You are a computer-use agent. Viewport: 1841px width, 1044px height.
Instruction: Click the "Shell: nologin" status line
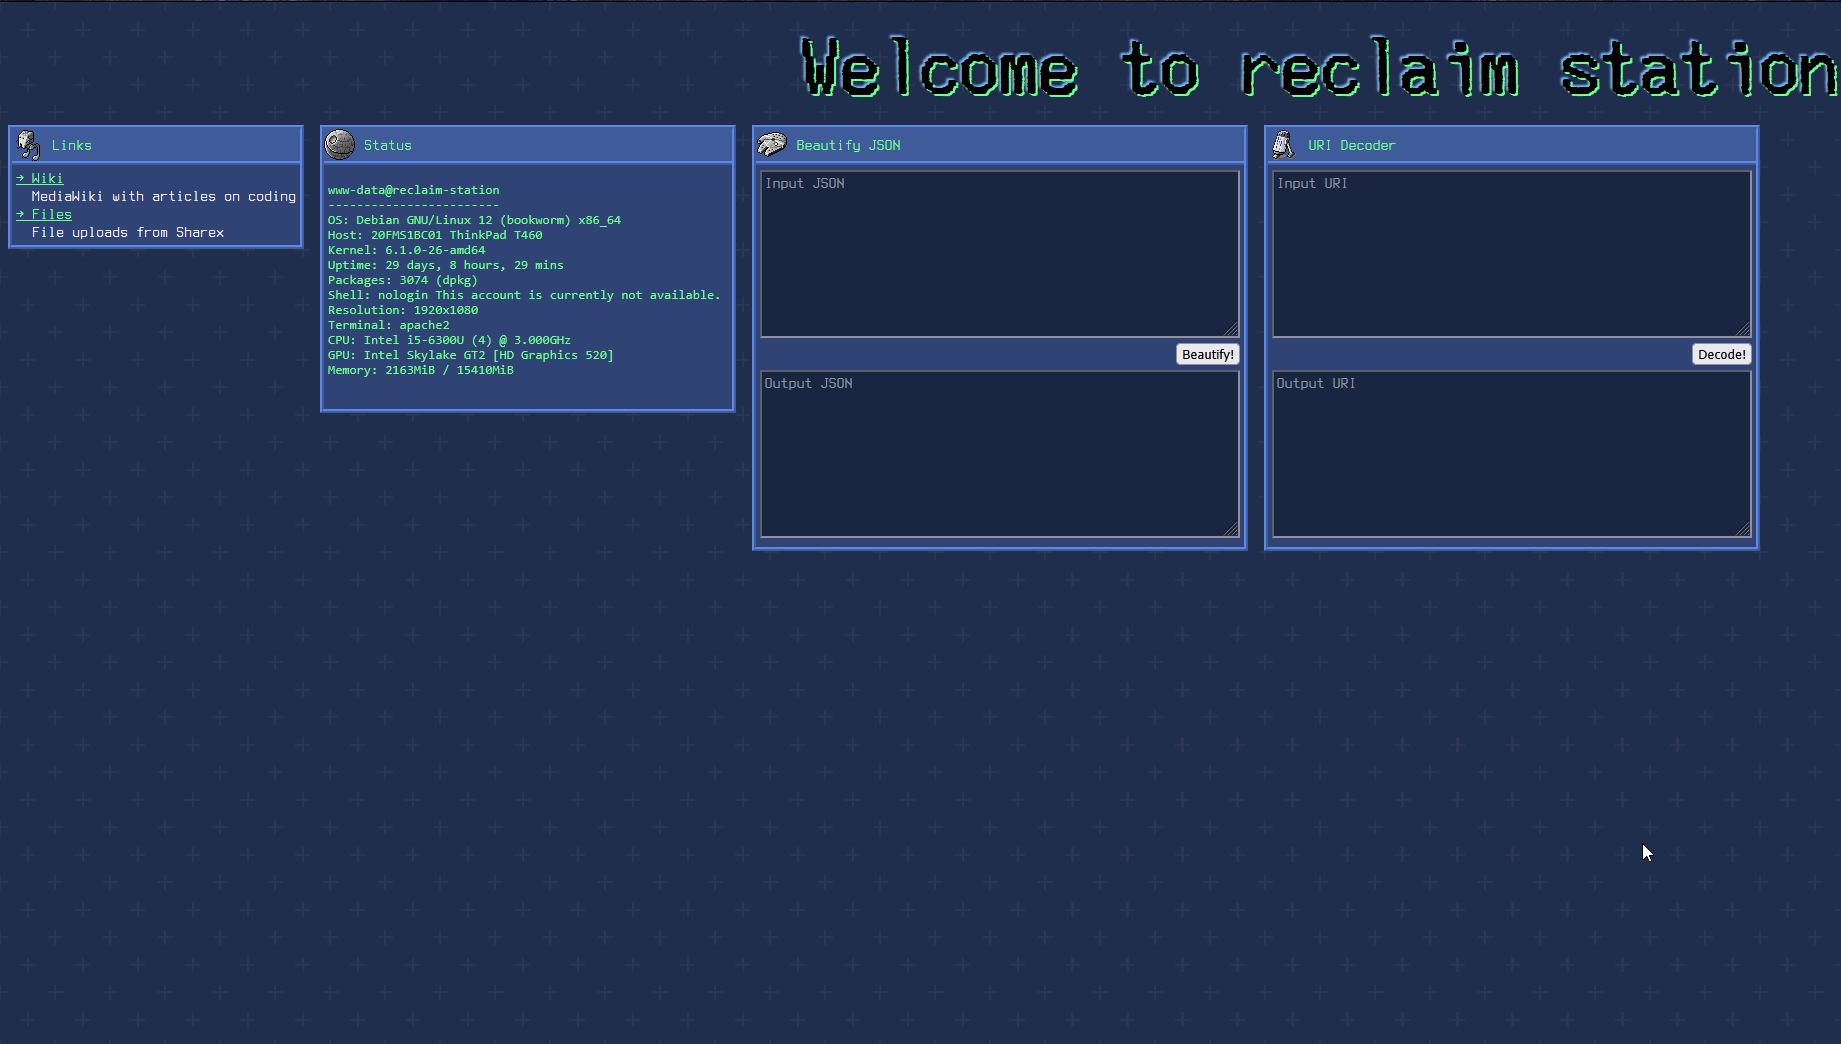tap(524, 295)
